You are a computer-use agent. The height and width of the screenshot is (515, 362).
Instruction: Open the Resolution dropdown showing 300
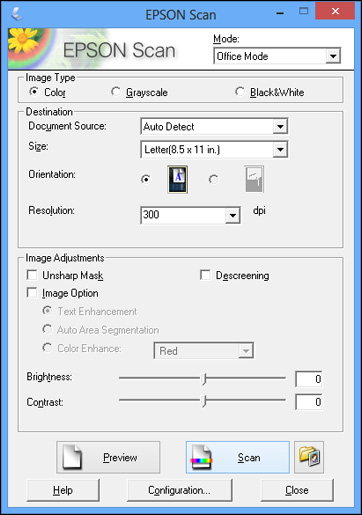click(x=190, y=215)
